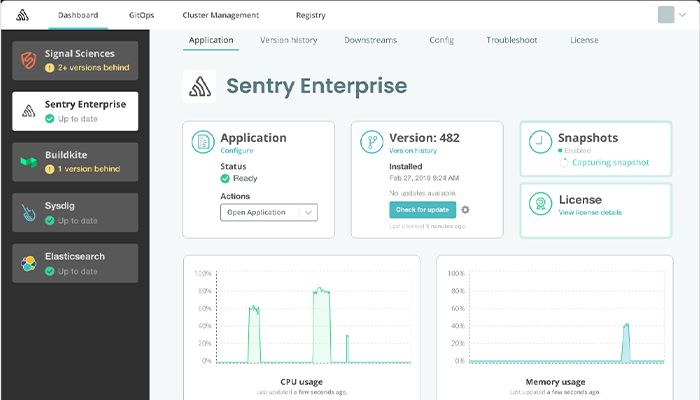The image size is (700, 400).
Task: Click the Sysdig app icon in sidebar
Action: [29, 213]
